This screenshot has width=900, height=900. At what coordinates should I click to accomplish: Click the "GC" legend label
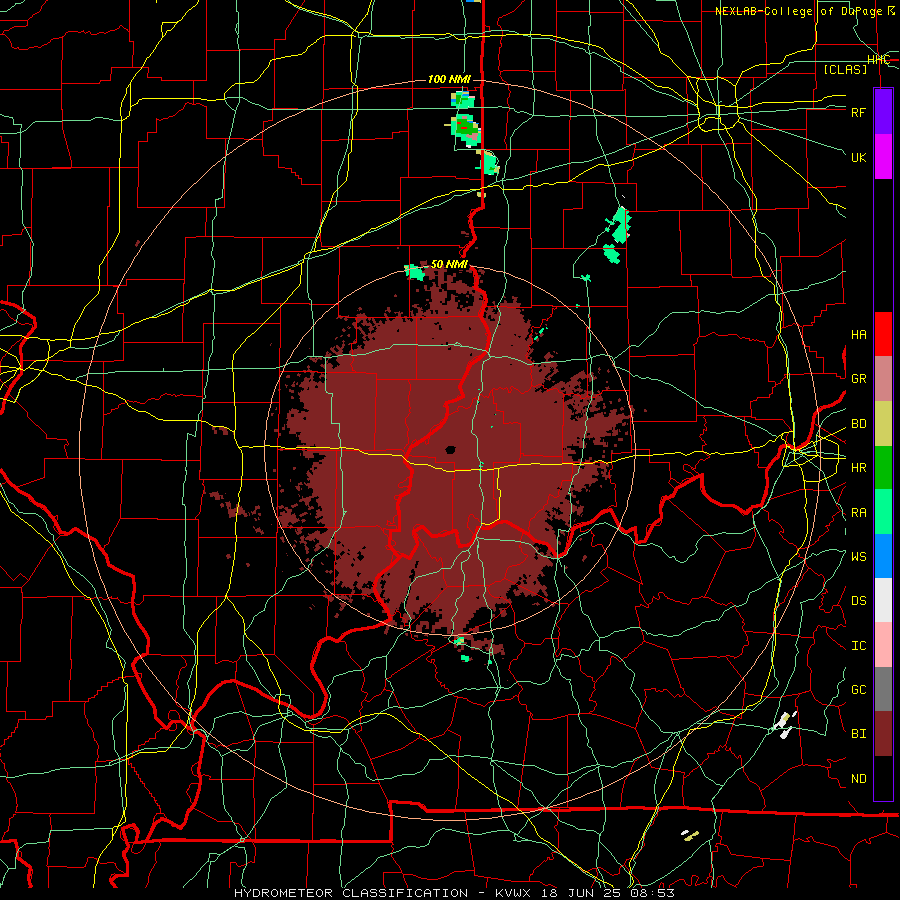(858, 689)
